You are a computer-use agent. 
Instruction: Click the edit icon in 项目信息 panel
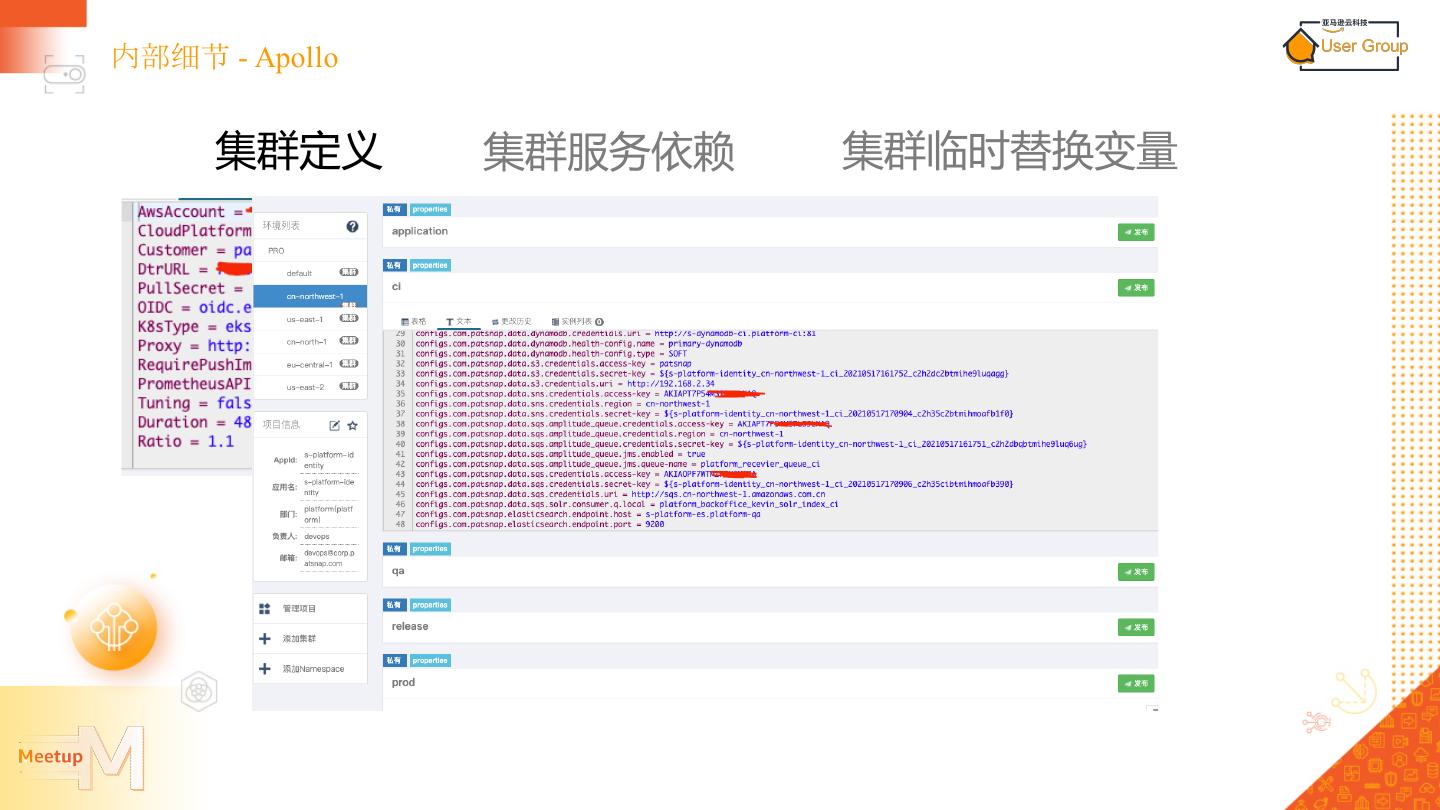coord(335,425)
